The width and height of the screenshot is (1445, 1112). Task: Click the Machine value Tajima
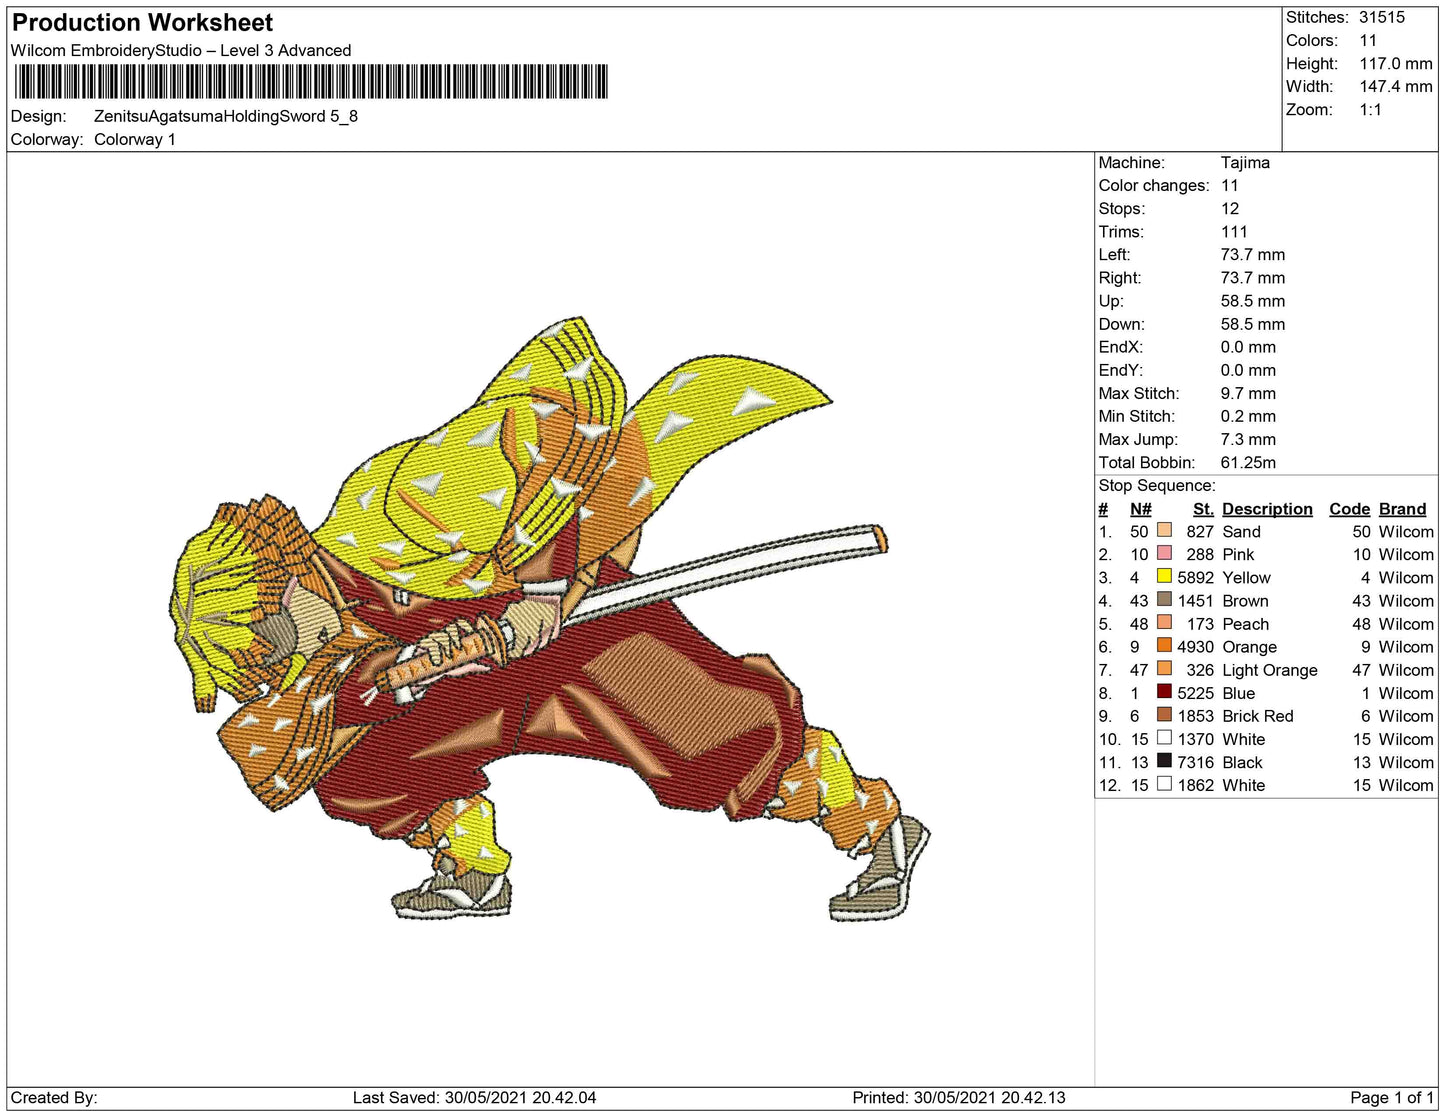click(x=1245, y=162)
